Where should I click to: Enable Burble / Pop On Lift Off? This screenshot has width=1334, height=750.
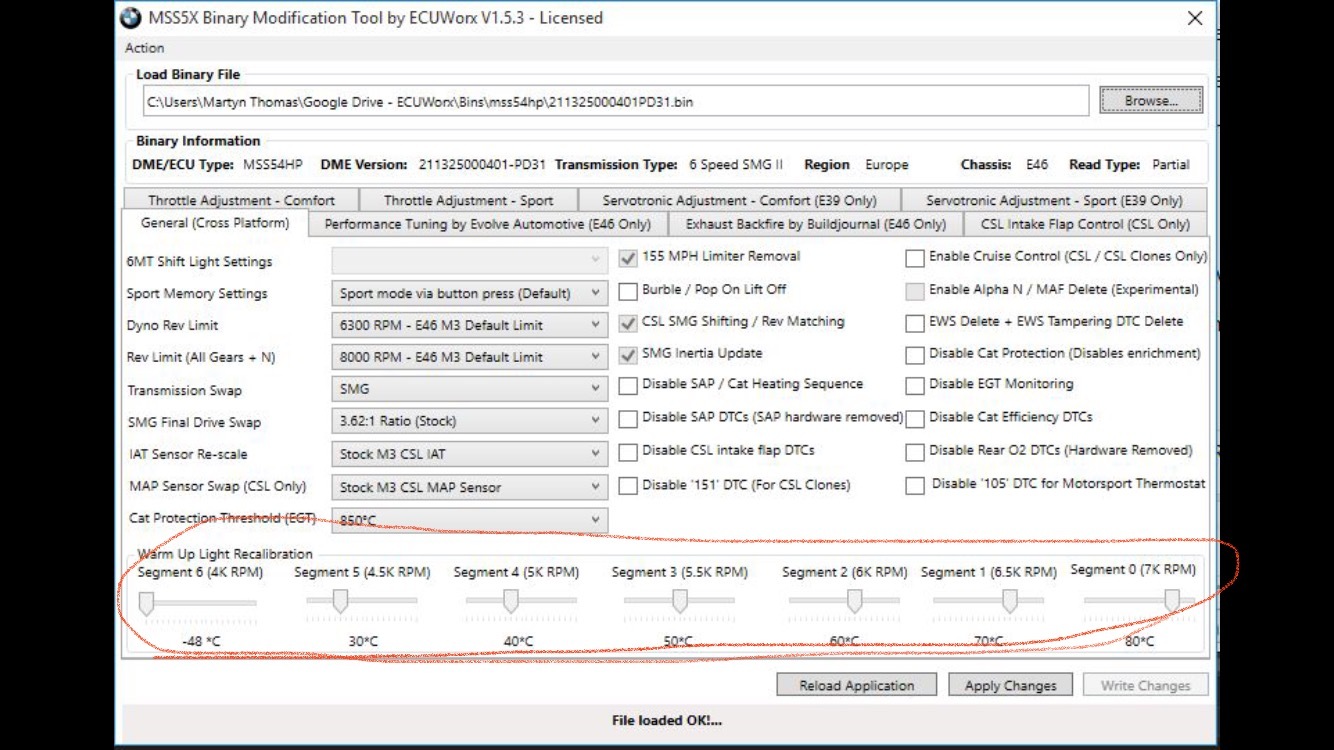628,291
